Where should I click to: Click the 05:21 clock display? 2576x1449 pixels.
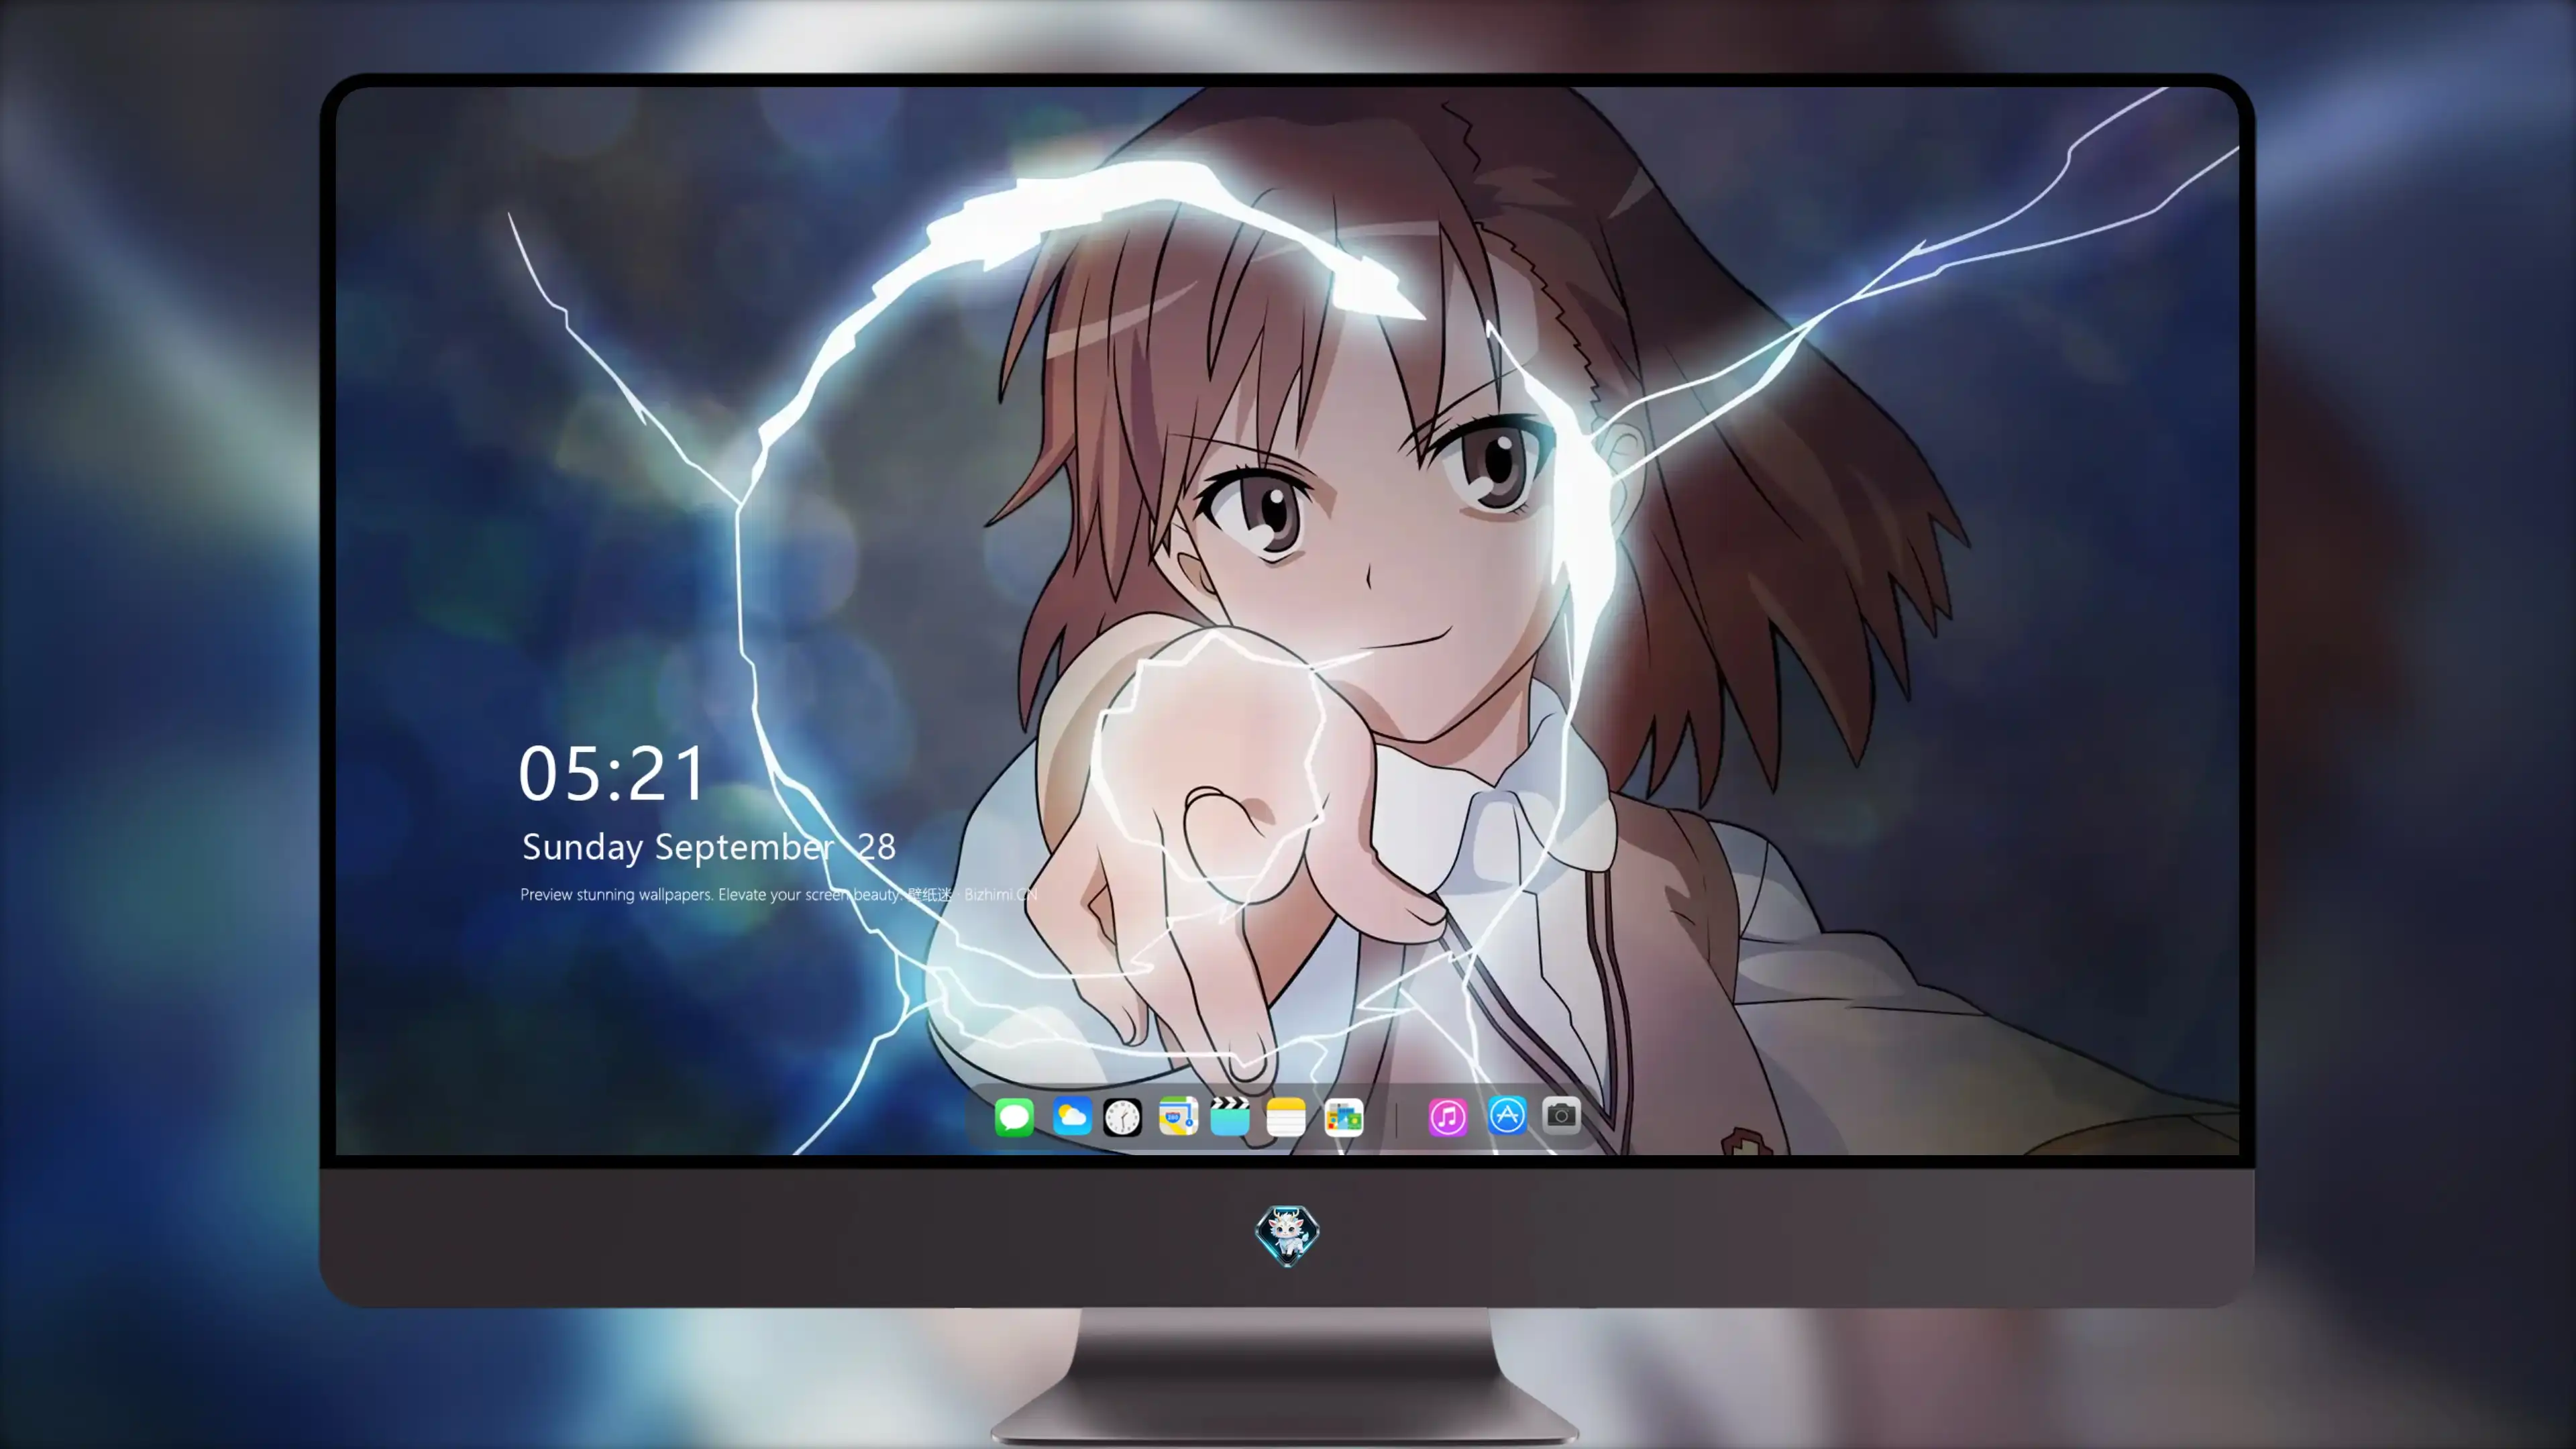612,774
